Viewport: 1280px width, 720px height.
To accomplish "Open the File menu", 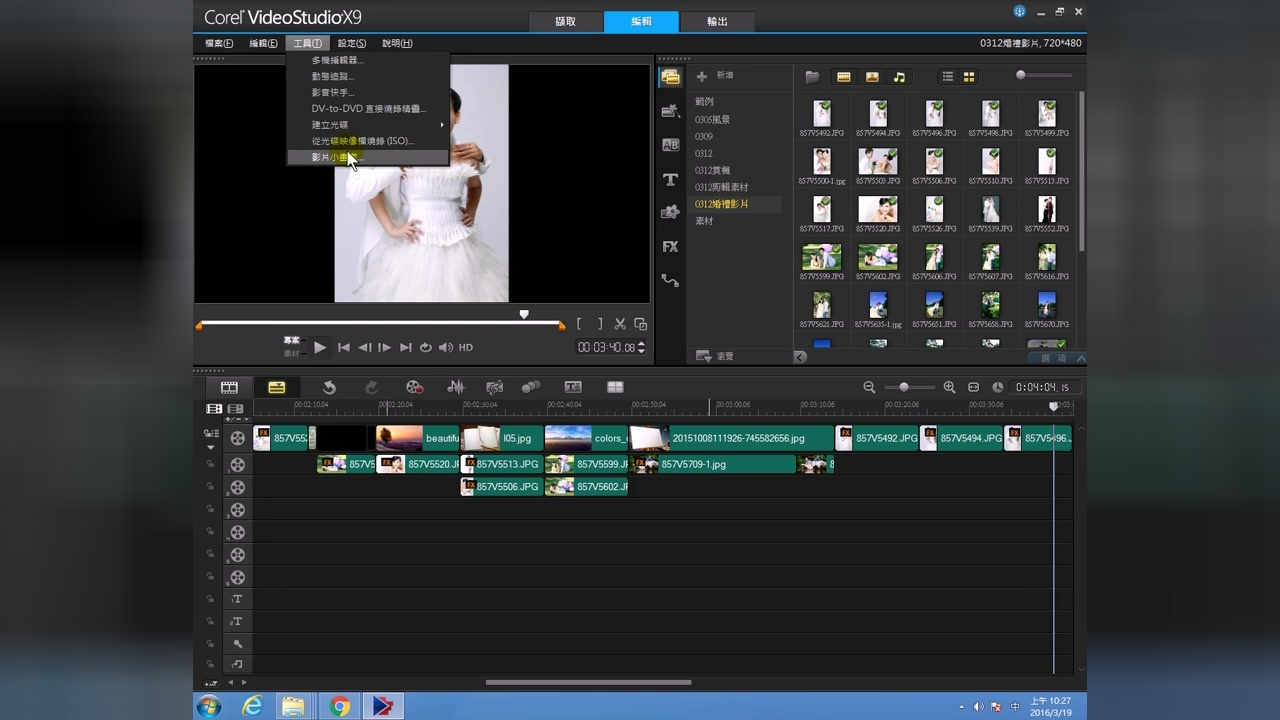I will pos(219,43).
